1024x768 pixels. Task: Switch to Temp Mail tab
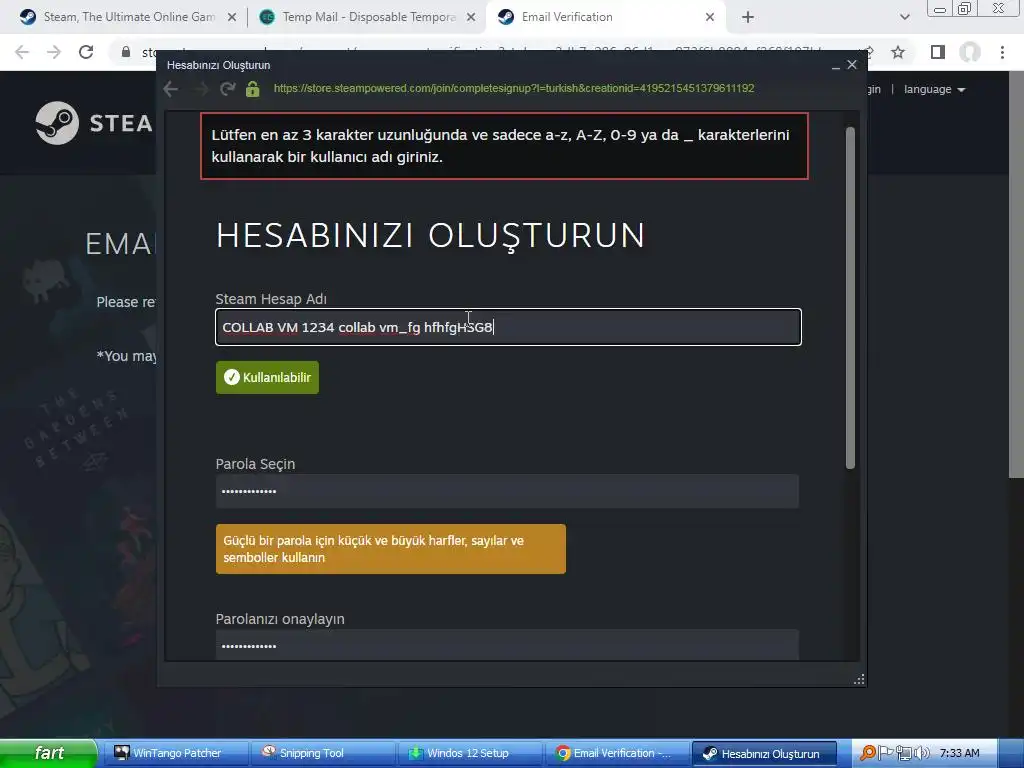[x=368, y=17]
